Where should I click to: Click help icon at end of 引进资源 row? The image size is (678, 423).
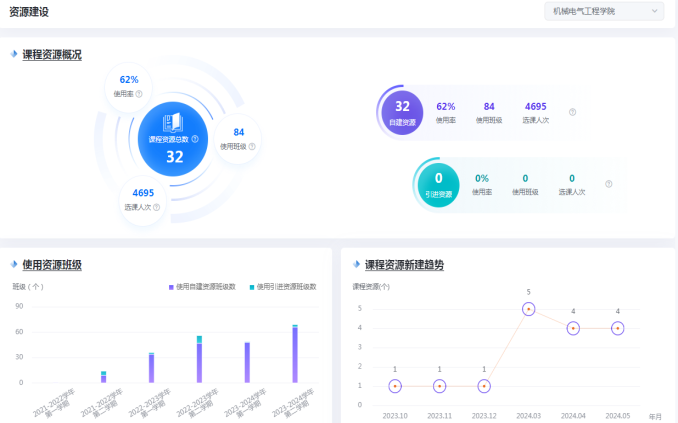click(x=608, y=184)
